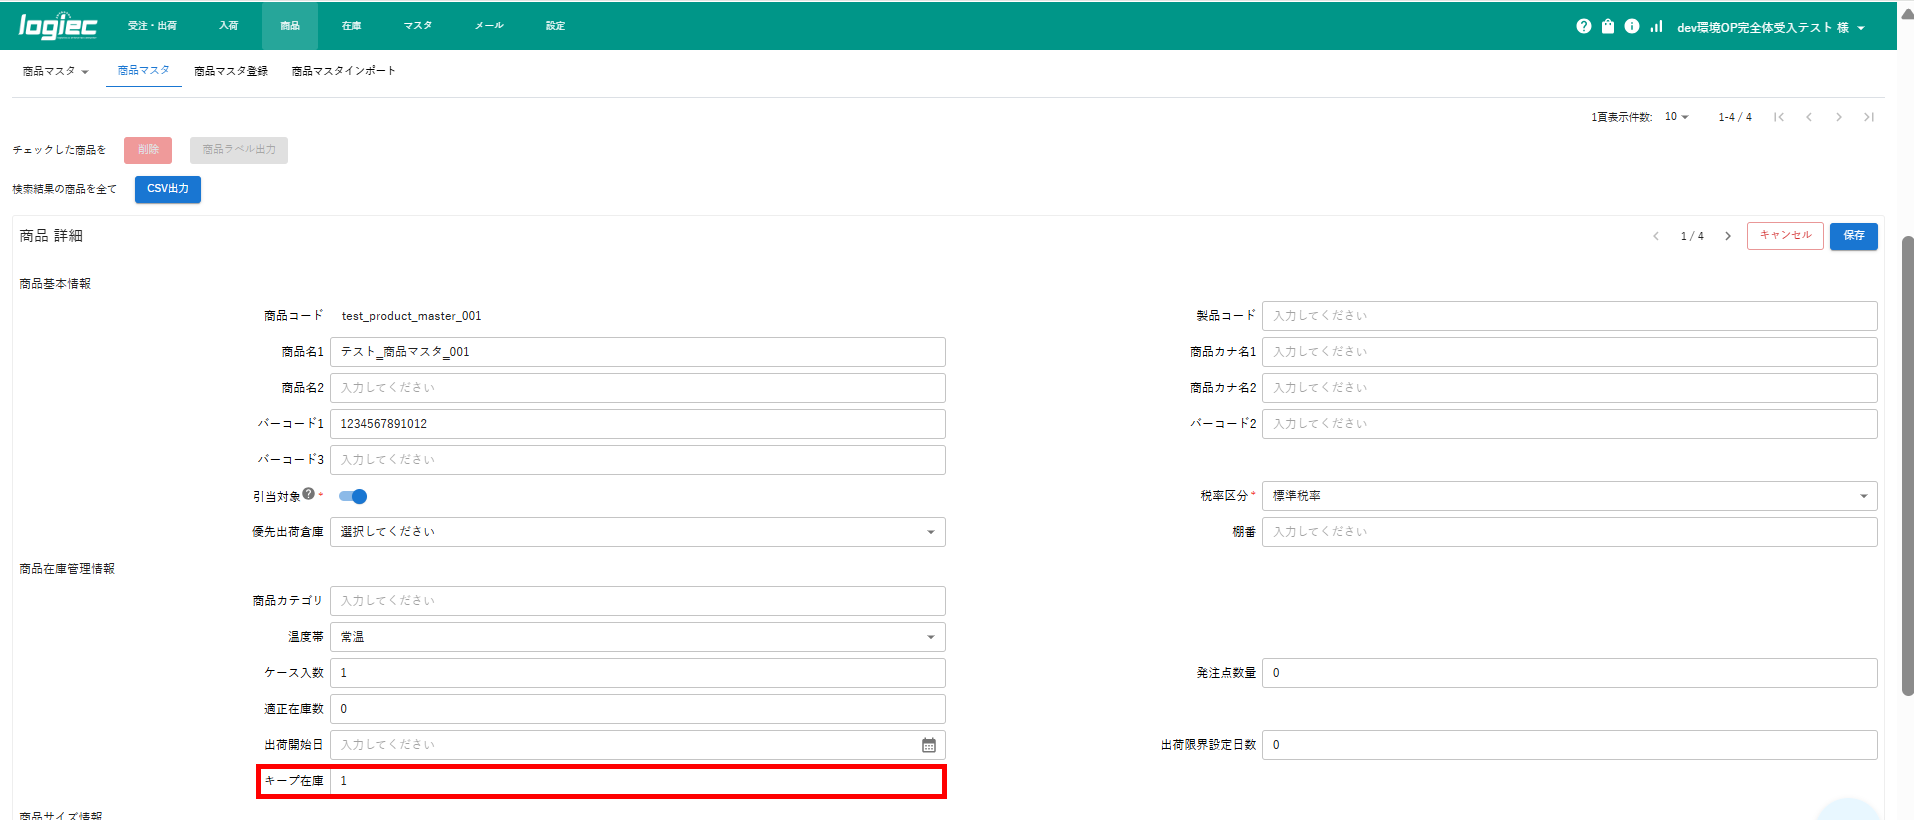Click the blue 保存 button
Image resolution: width=1914 pixels, height=820 pixels.
(1853, 236)
